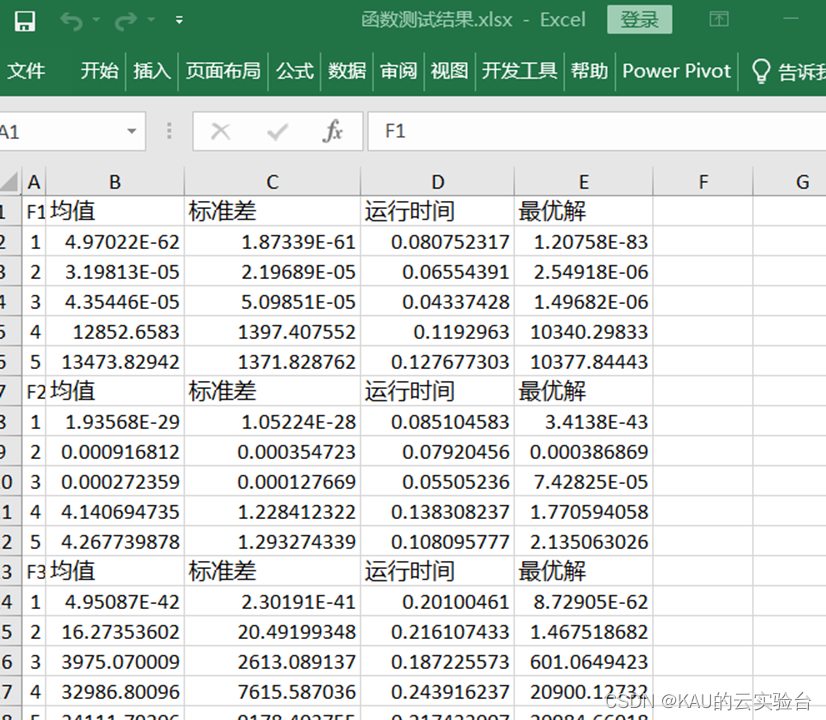Image resolution: width=826 pixels, height=720 pixels.
Task: Switch to the 页面布局 ribbon tab
Action: pyautogui.click(x=223, y=71)
